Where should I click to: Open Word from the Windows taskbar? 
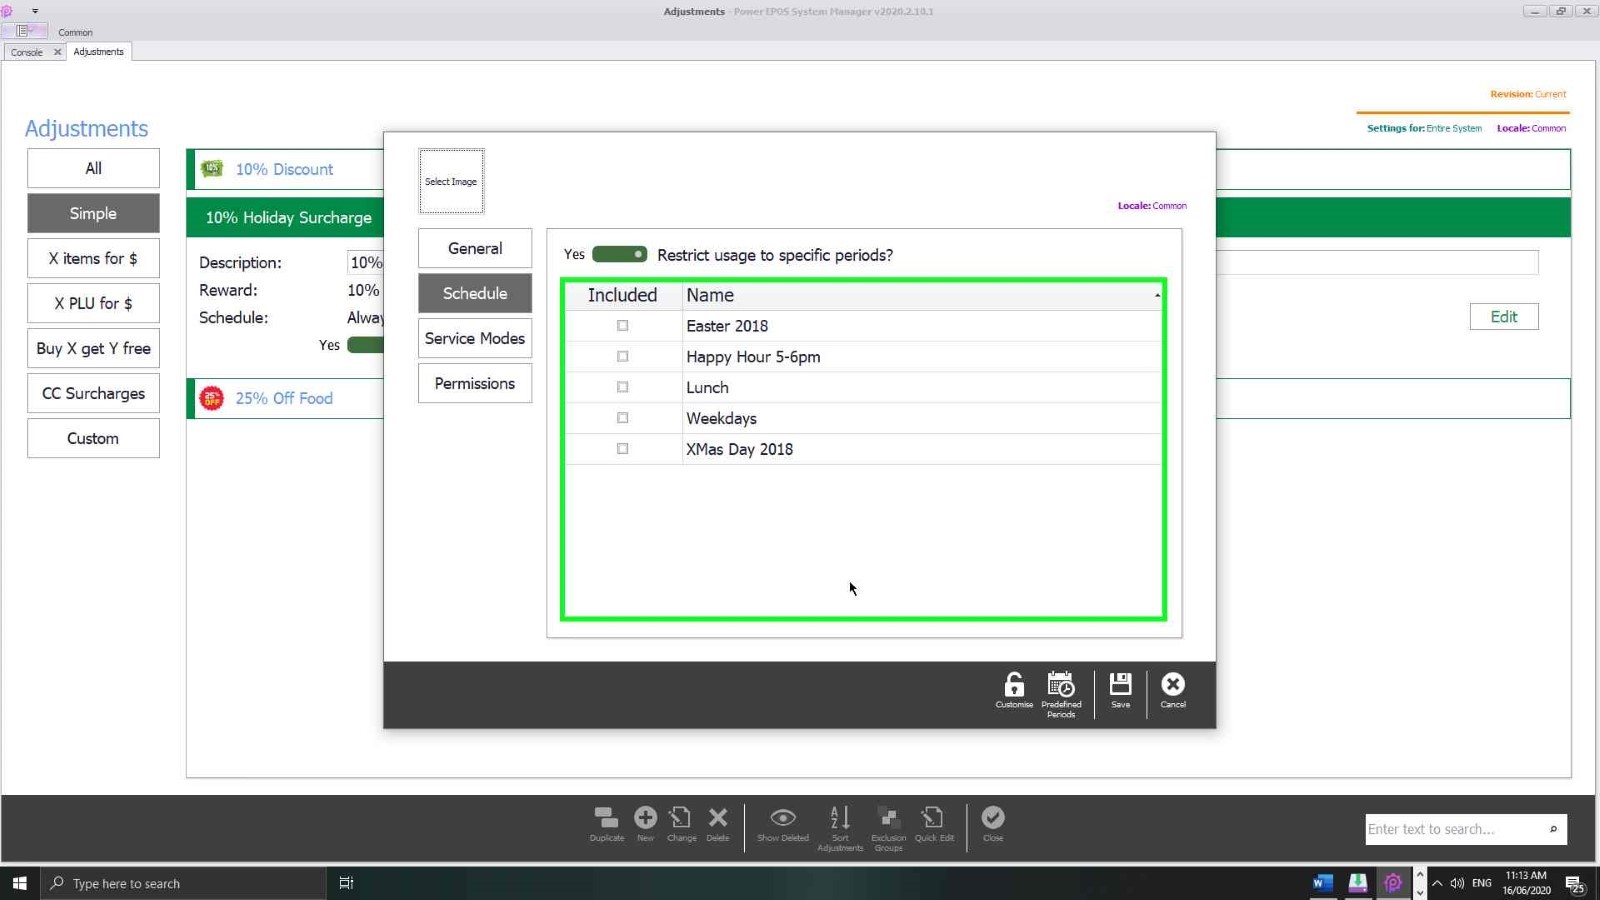tap(1322, 883)
